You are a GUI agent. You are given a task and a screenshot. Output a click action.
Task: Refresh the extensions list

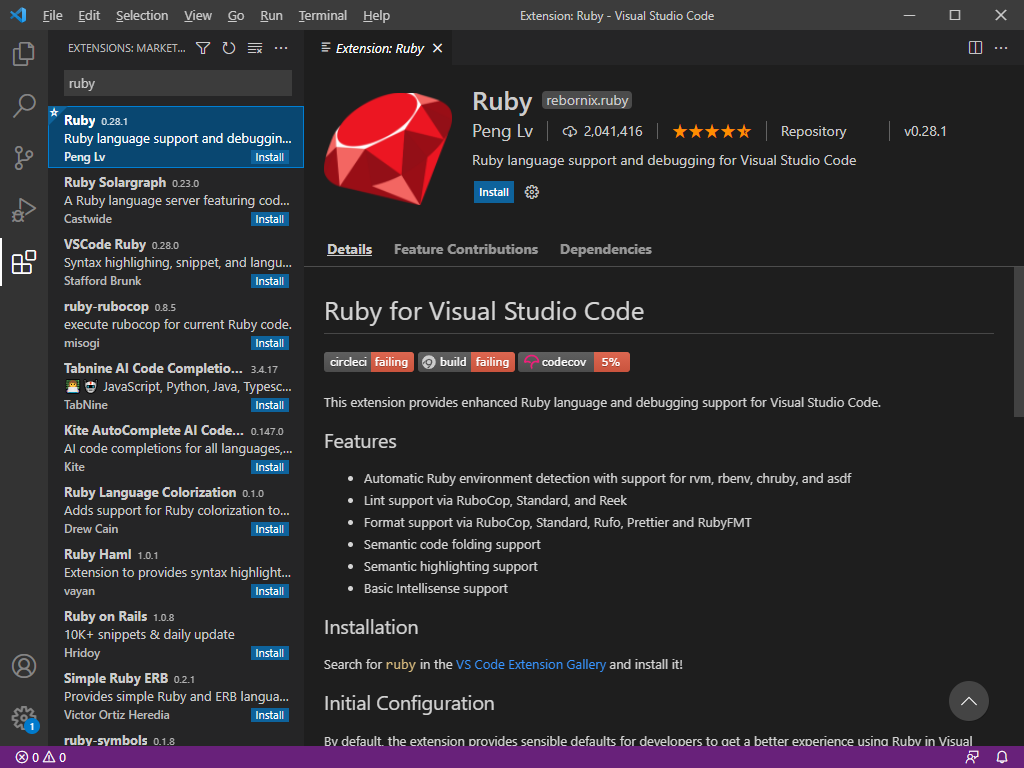(x=229, y=48)
